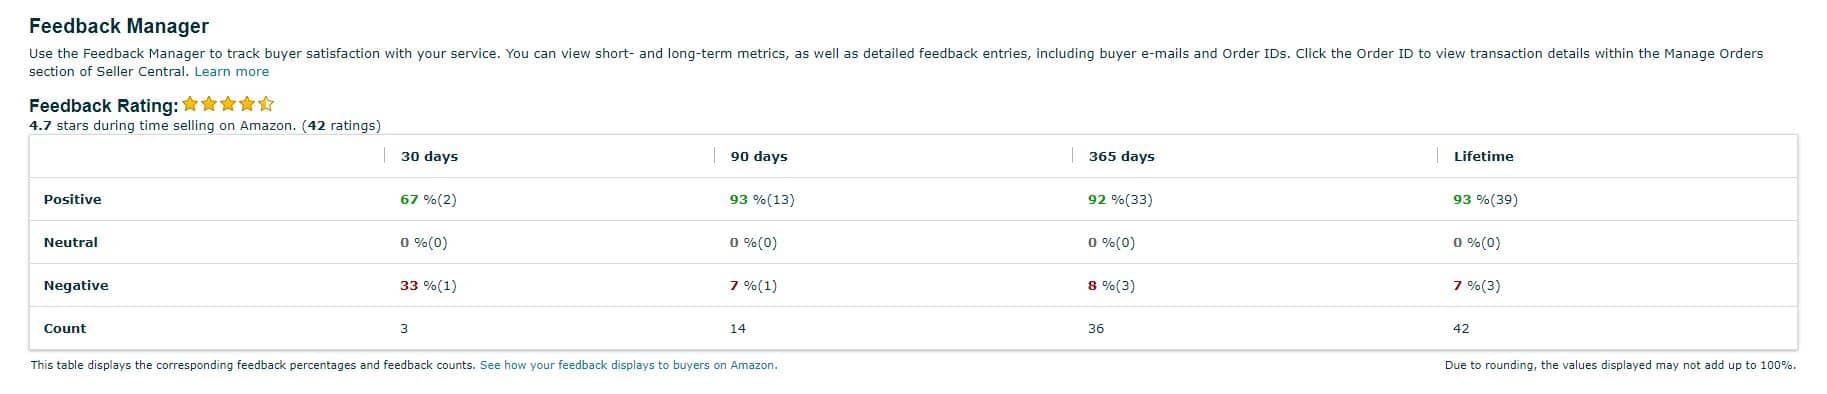Click the Feedback Manager heading
Screen dimensions: 1827x394
click(119, 27)
